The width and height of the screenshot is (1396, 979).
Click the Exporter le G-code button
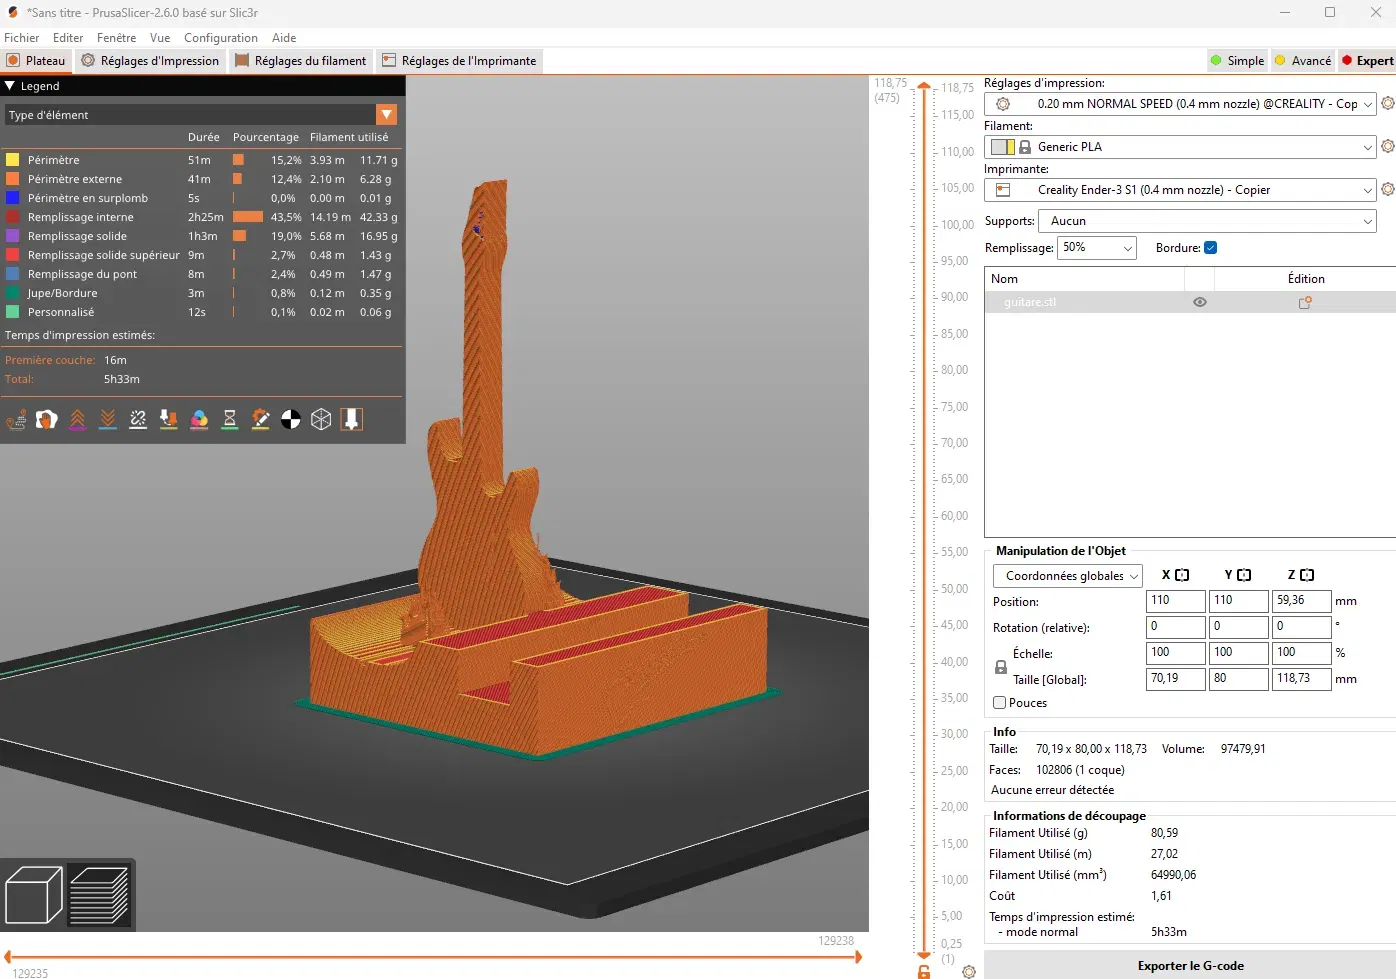pos(1190,966)
